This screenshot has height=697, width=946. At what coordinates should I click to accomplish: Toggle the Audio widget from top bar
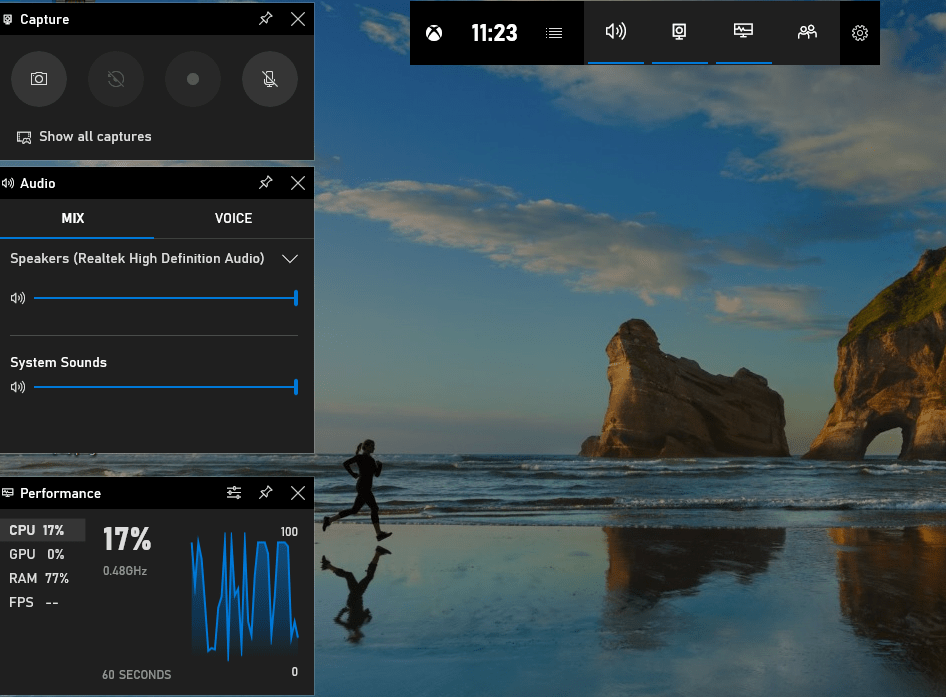pyautogui.click(x=616, y=32)
